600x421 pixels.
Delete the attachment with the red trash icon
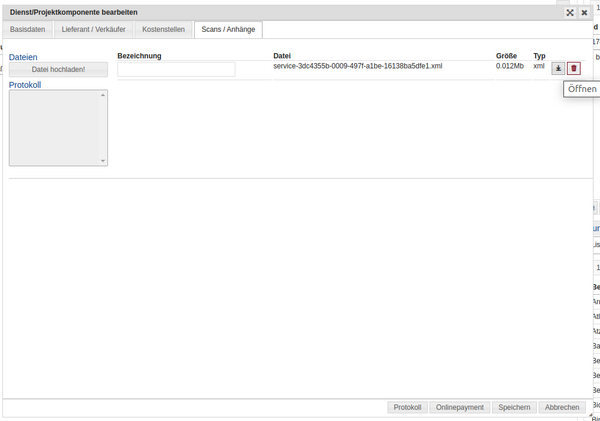coord(574,68)
